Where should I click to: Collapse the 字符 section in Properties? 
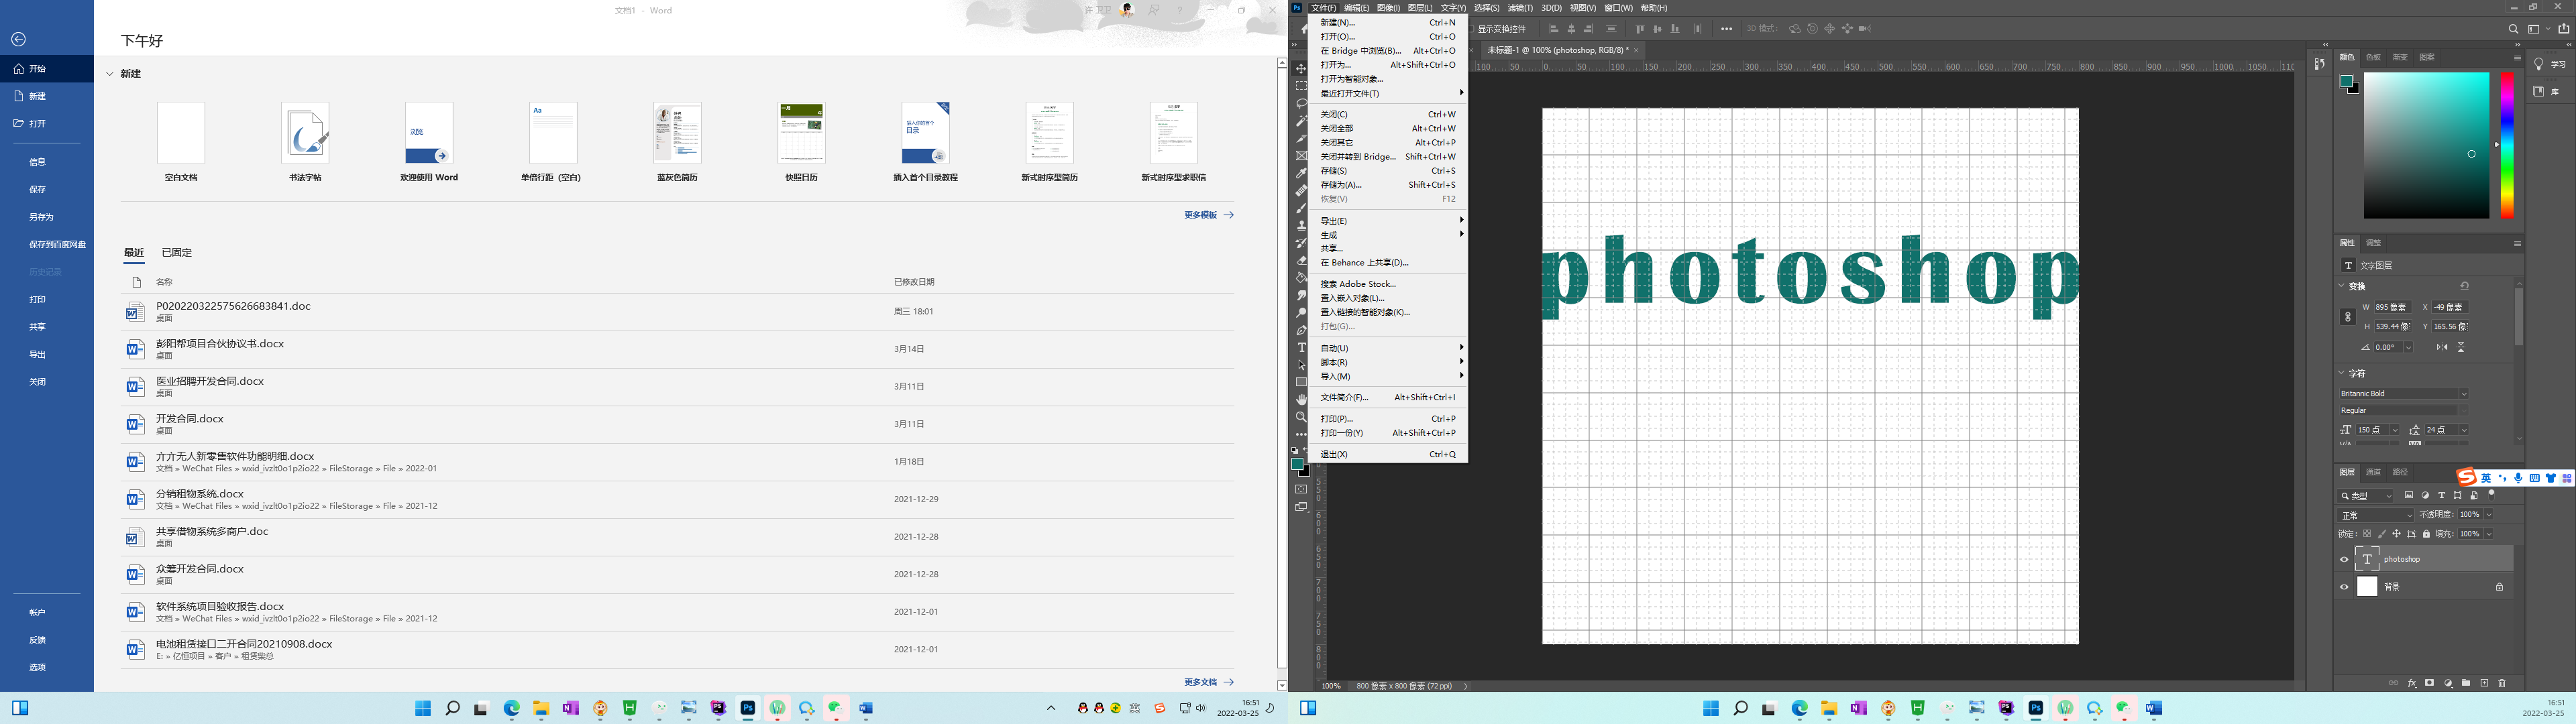[2342, 373]
